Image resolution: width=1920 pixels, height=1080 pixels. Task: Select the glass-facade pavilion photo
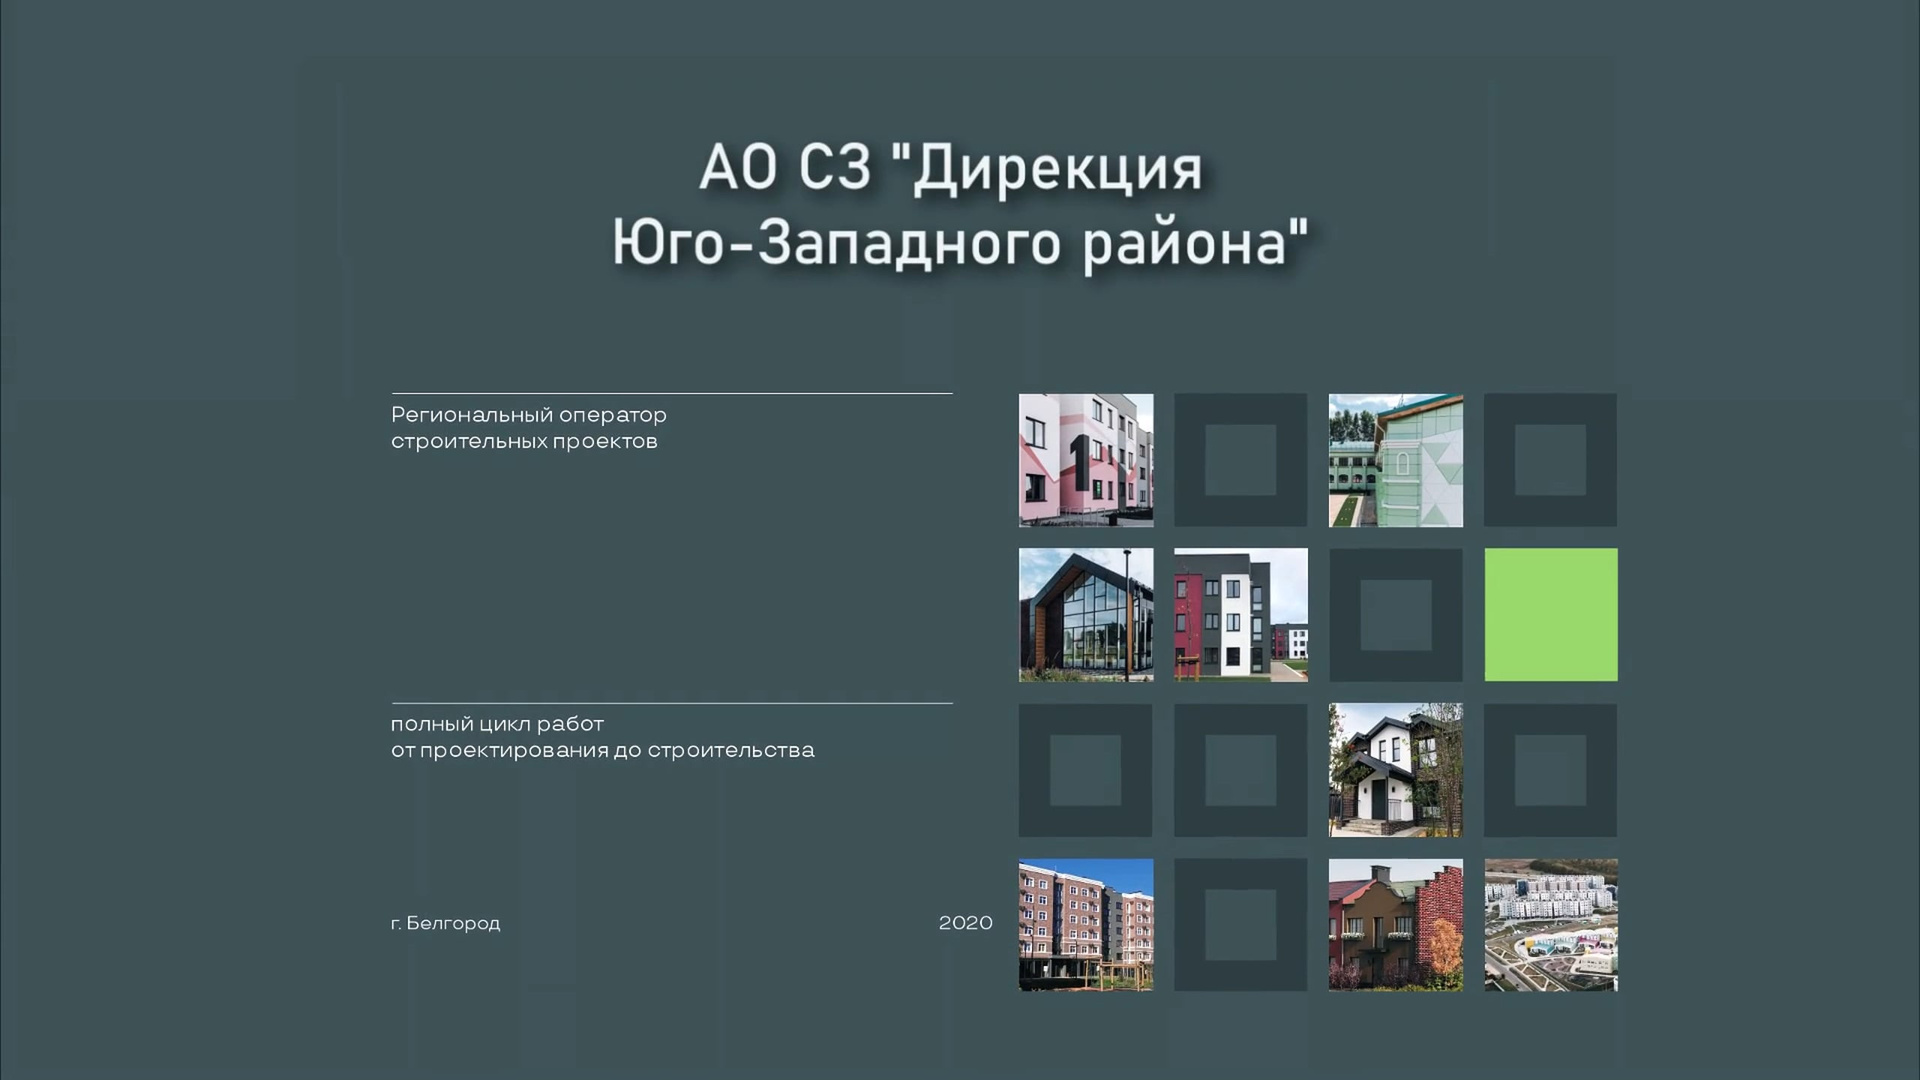click(1085, 615)
